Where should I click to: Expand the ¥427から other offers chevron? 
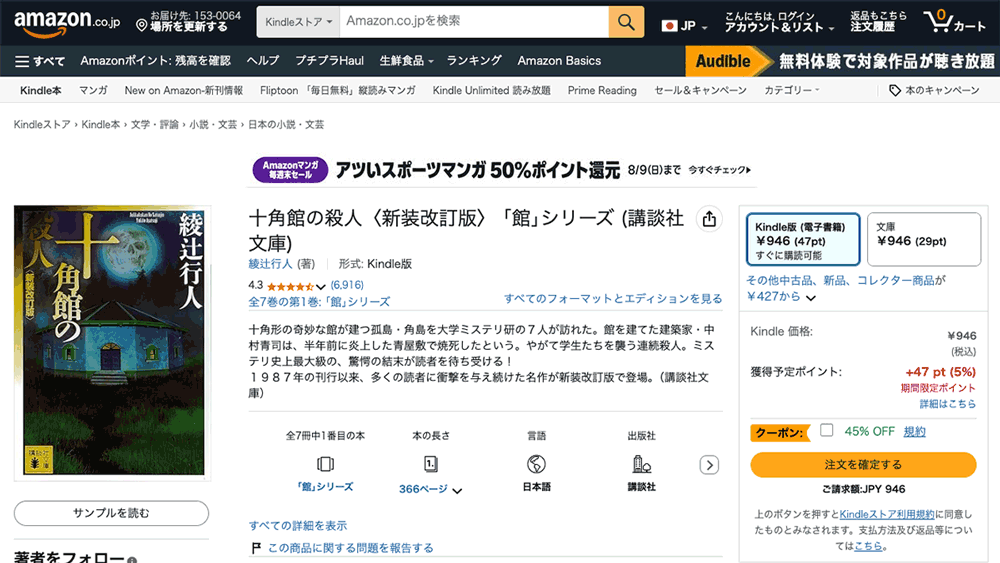pos(811,297)
